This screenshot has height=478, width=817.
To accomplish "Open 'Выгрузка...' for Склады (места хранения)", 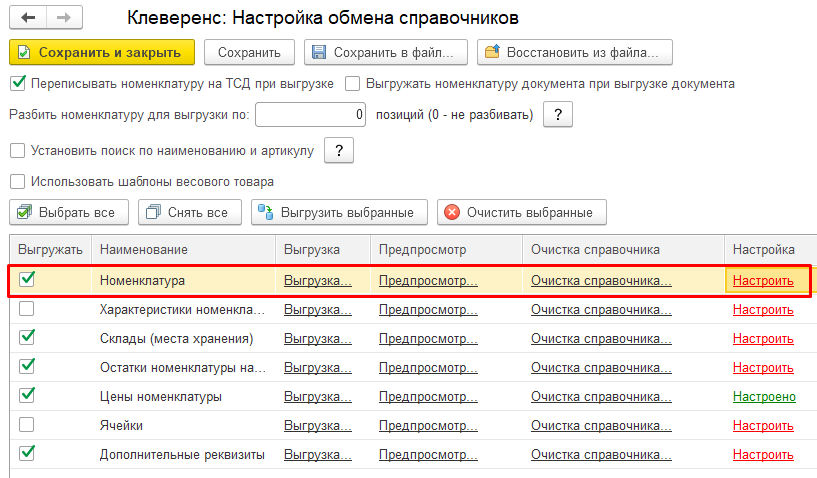I will pos(318,339).
